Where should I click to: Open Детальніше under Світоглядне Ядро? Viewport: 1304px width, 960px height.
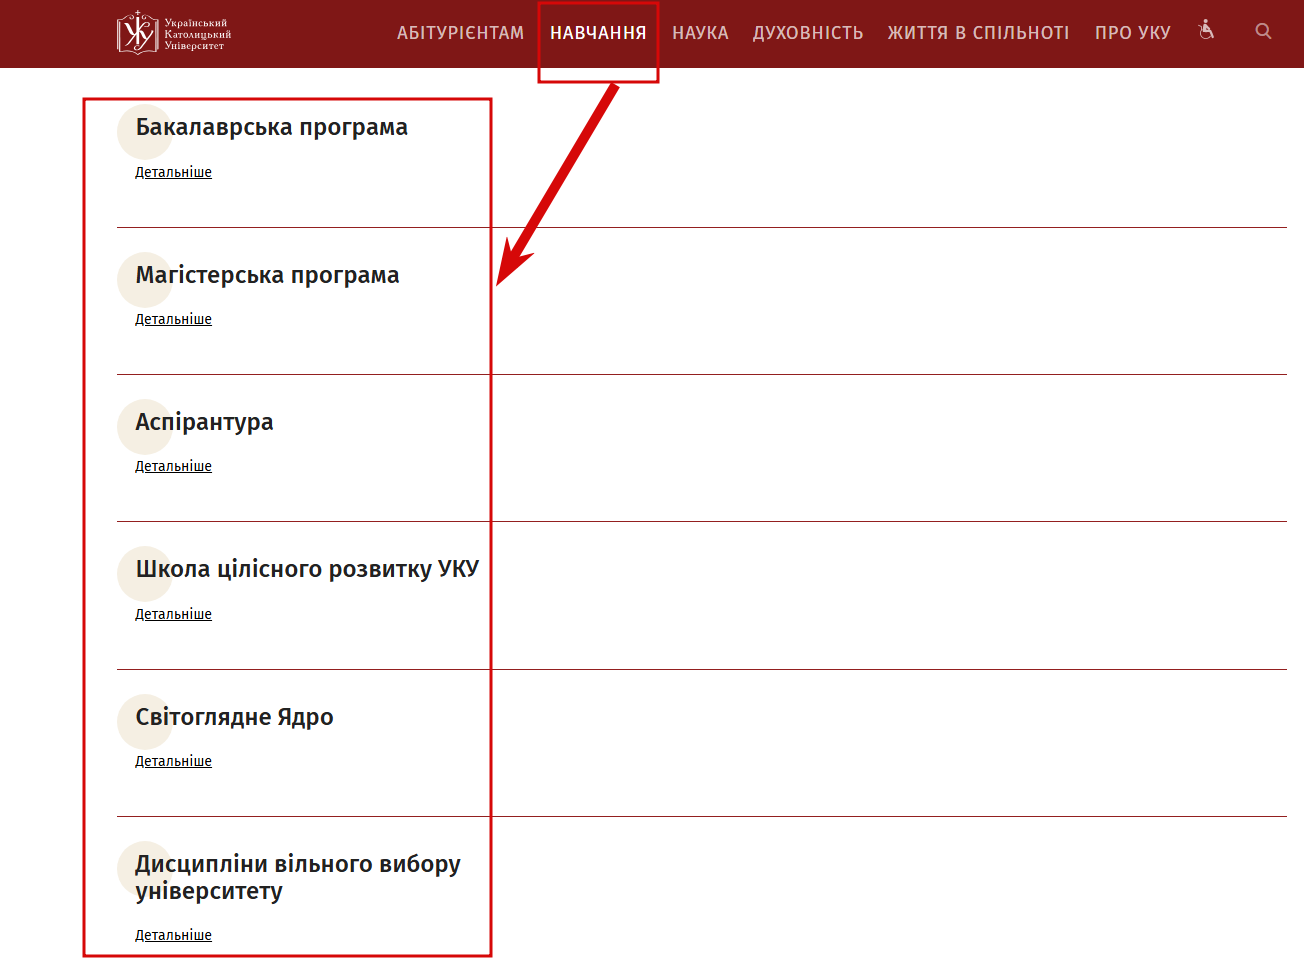174,761
